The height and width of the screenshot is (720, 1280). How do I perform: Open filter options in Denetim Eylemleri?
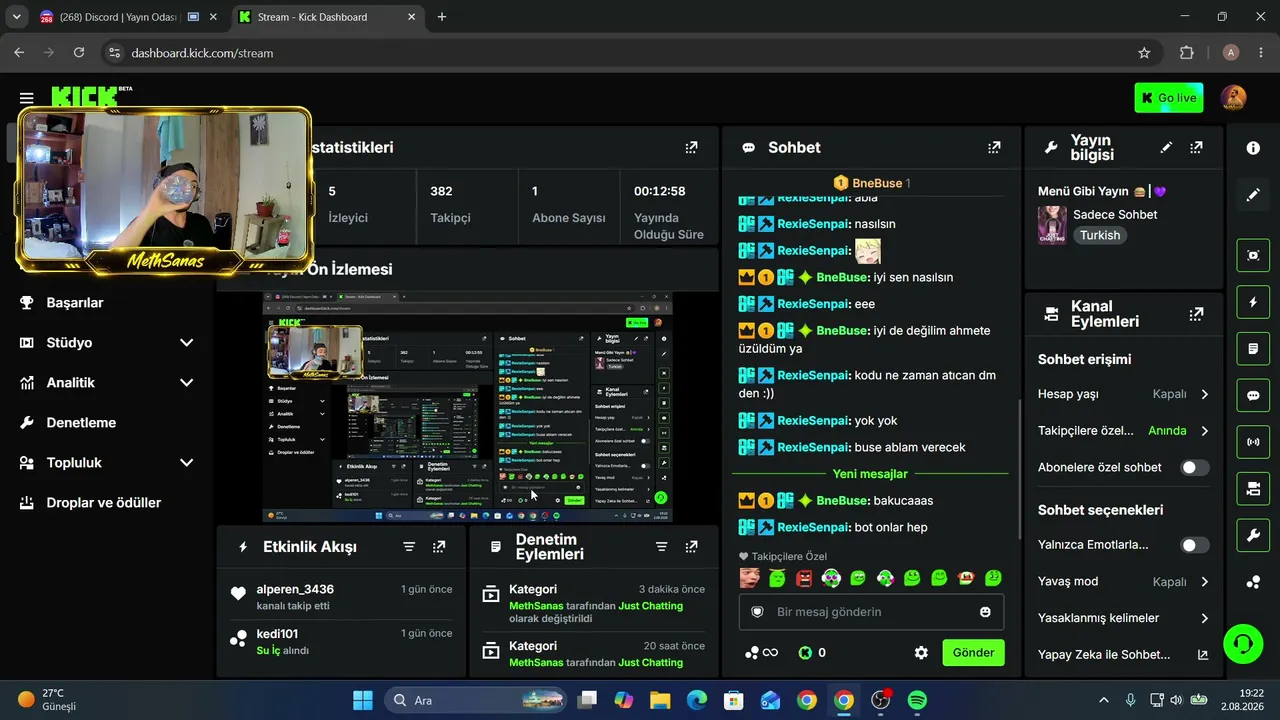(661, 547)
